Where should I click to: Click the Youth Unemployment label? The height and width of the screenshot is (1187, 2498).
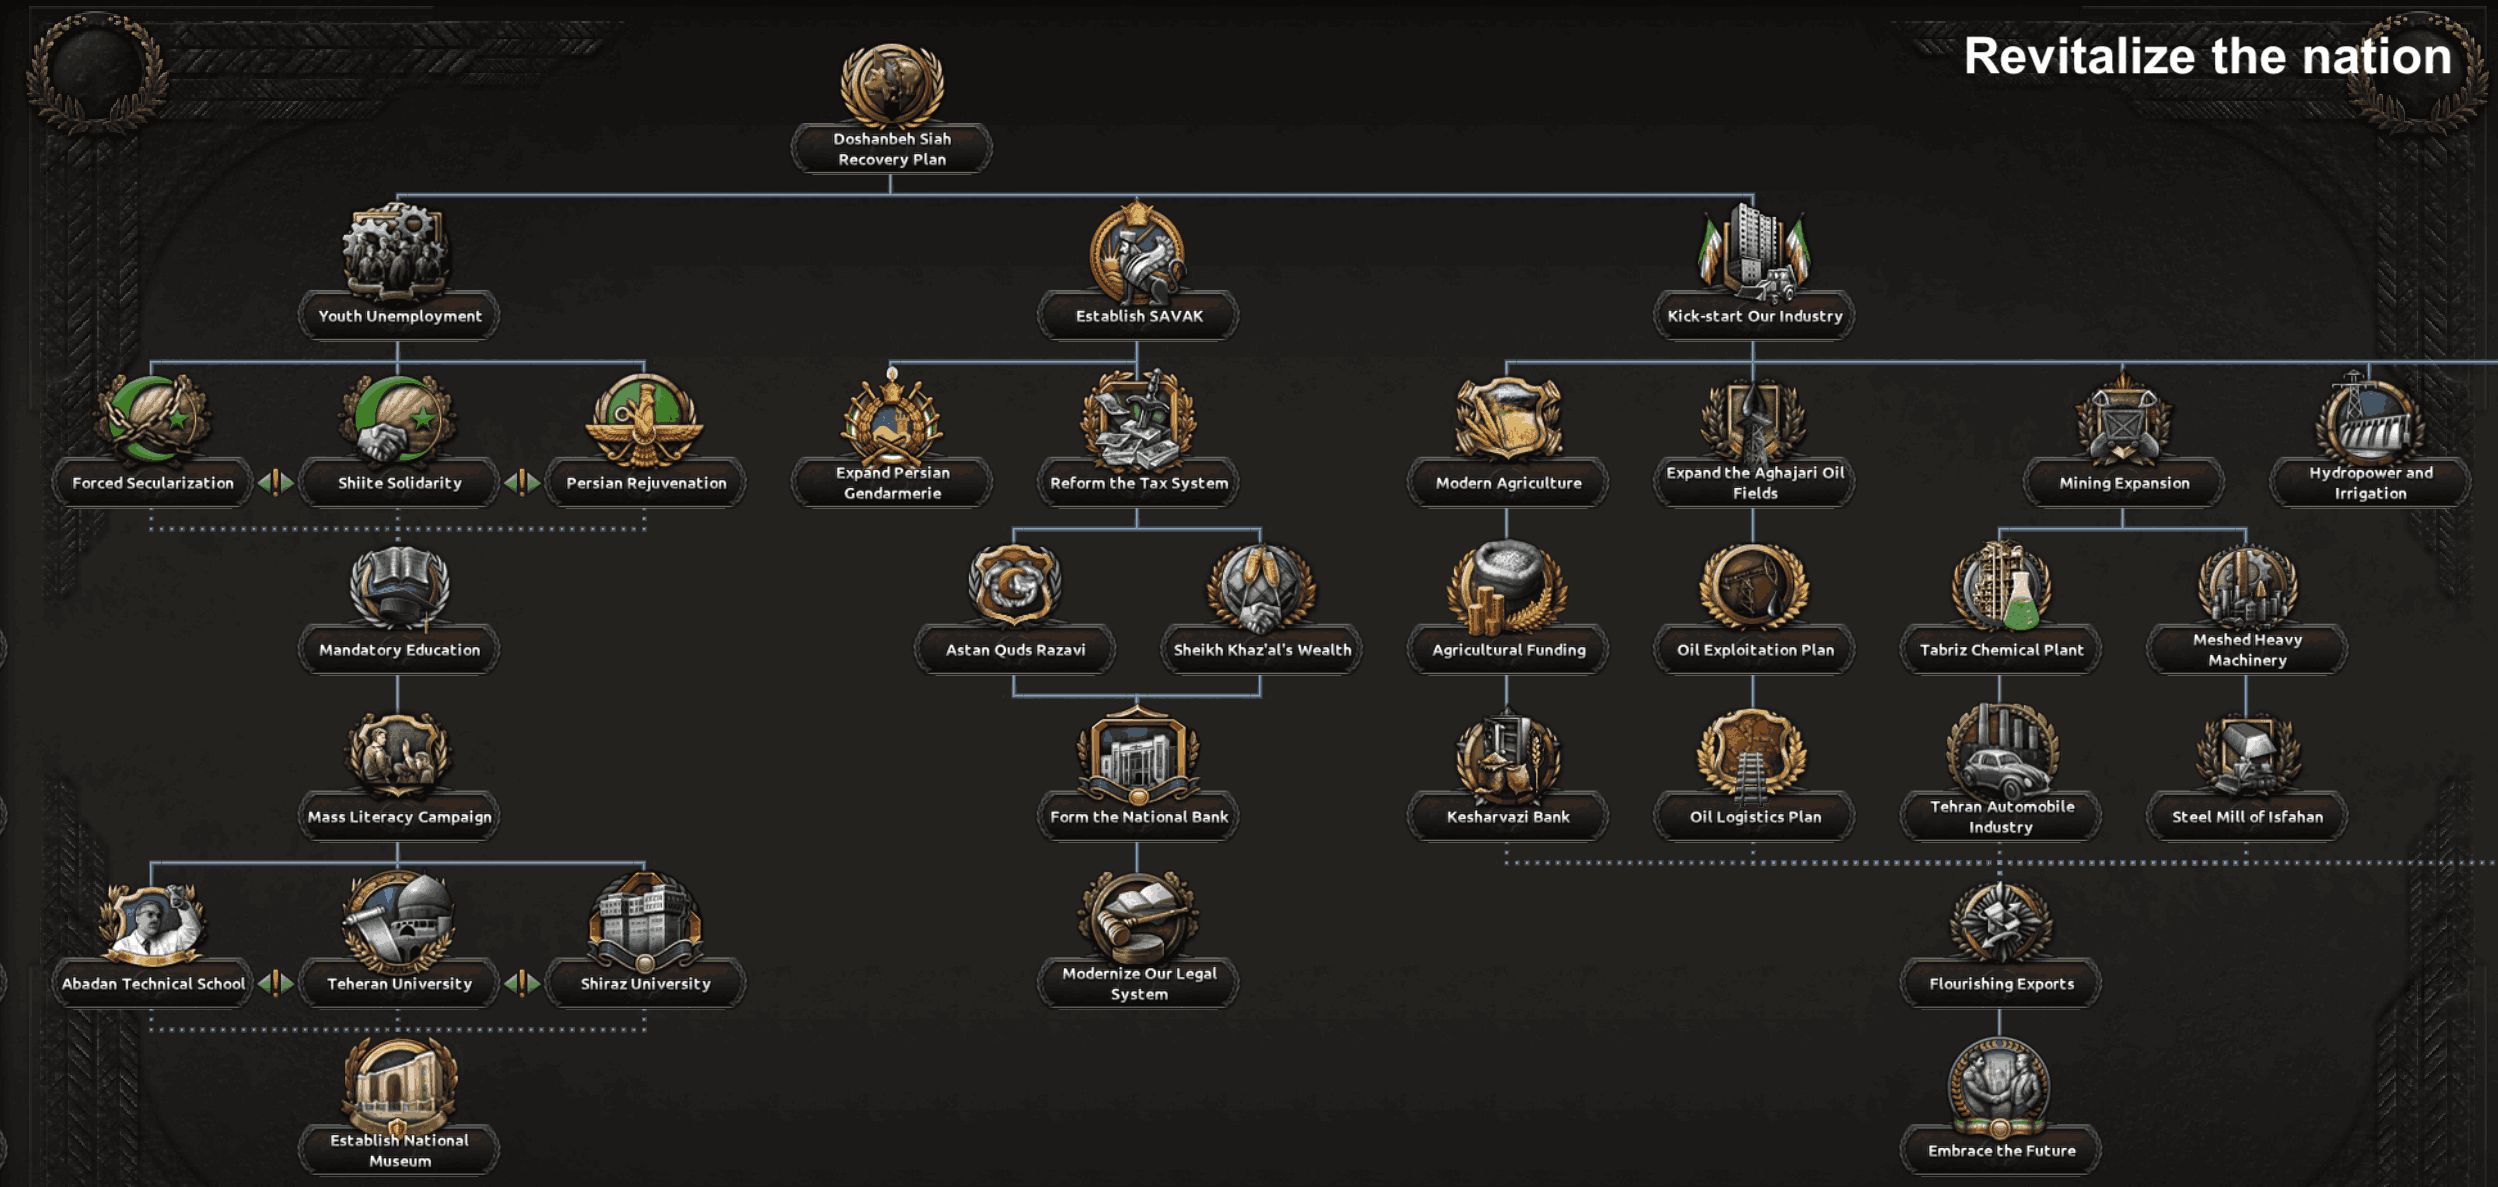(x=399, y=316)
